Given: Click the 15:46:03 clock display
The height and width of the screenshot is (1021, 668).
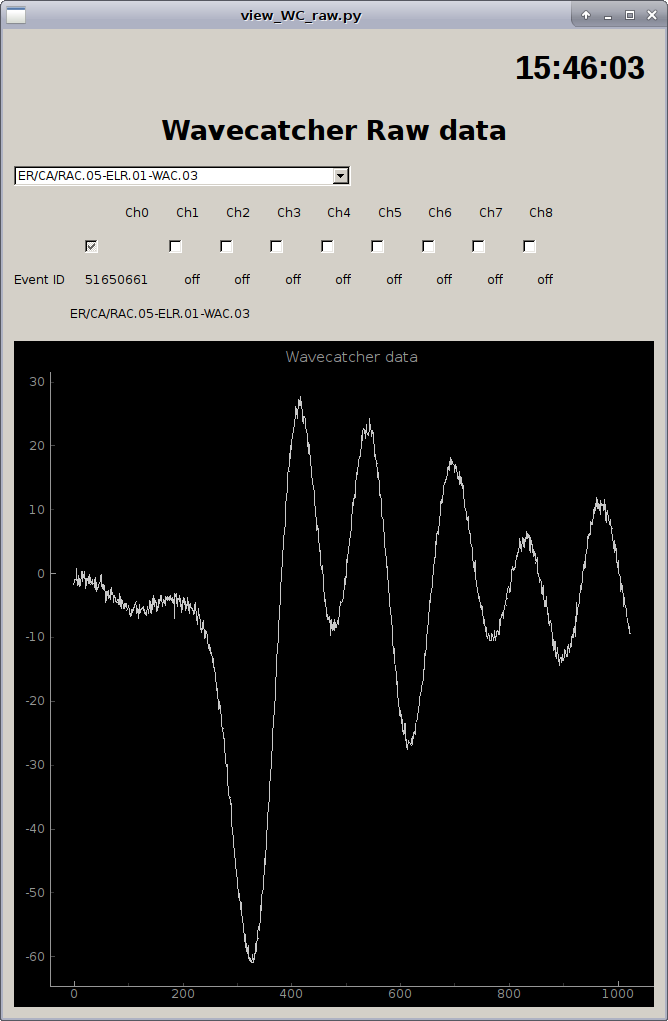Looking at the screenshot, I should point(579,68).
